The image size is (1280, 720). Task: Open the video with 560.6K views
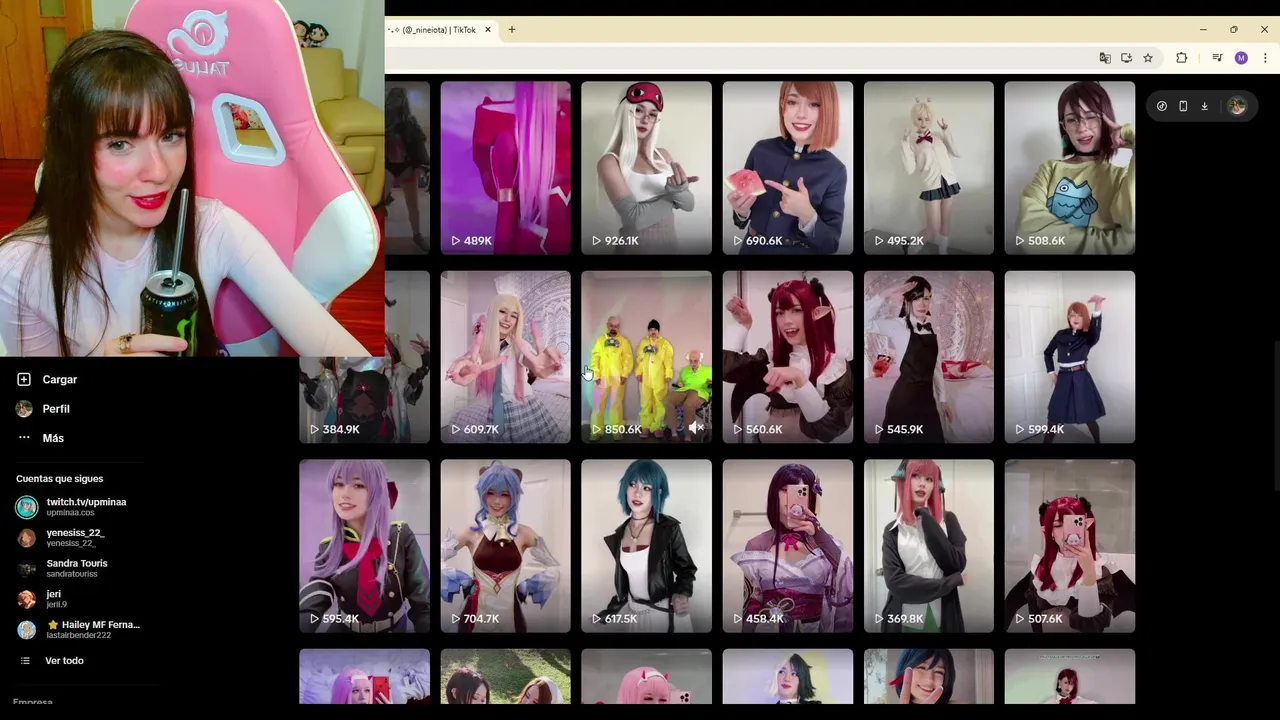coord(788,357)
